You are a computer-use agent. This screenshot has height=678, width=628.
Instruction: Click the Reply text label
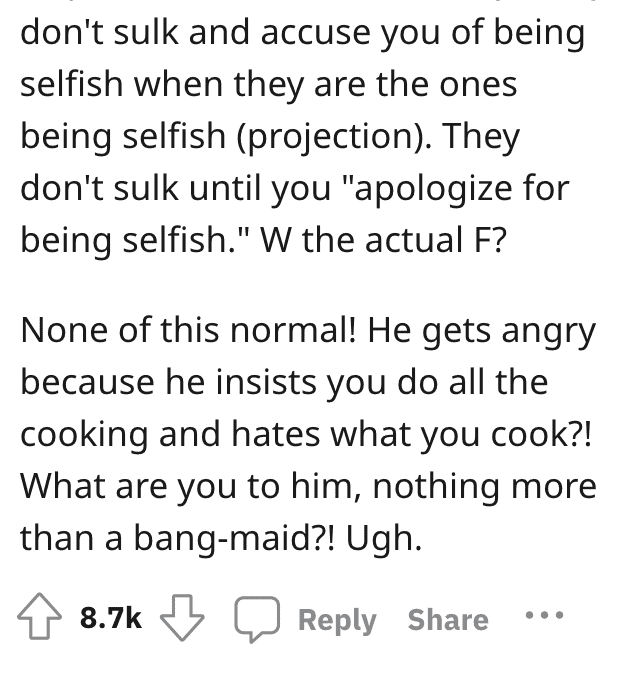tap(337, 620)
